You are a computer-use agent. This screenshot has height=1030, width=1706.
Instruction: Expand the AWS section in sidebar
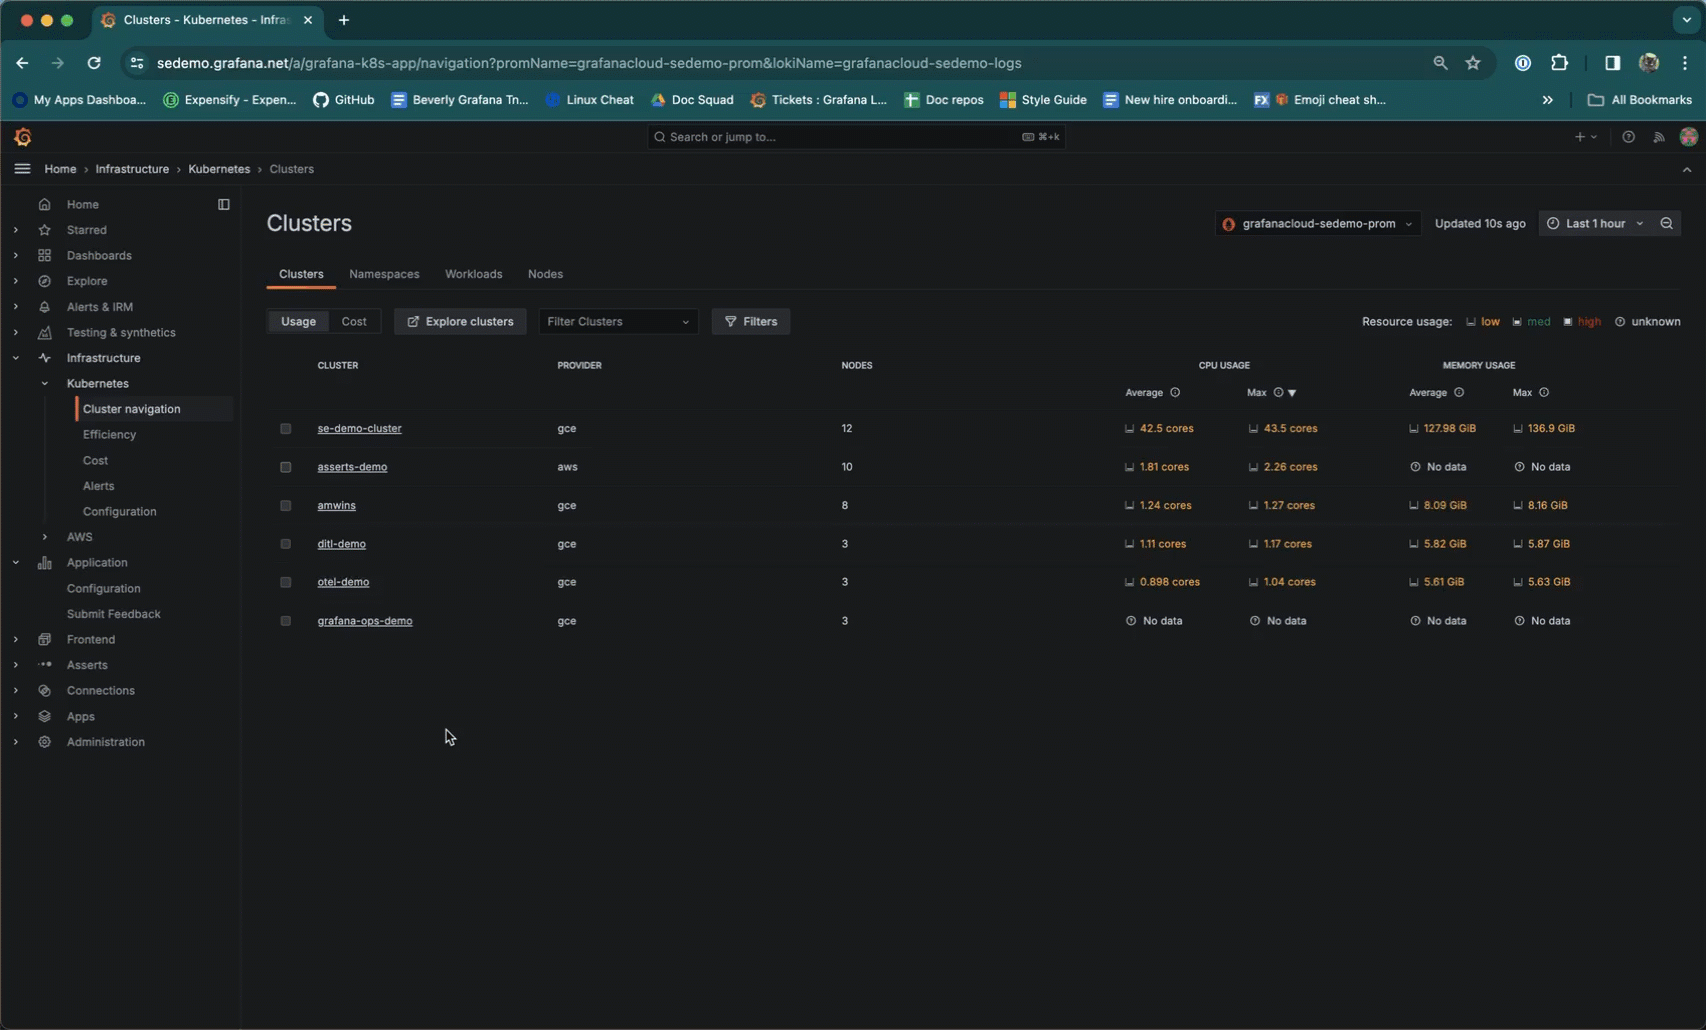(x=45, y=537)
